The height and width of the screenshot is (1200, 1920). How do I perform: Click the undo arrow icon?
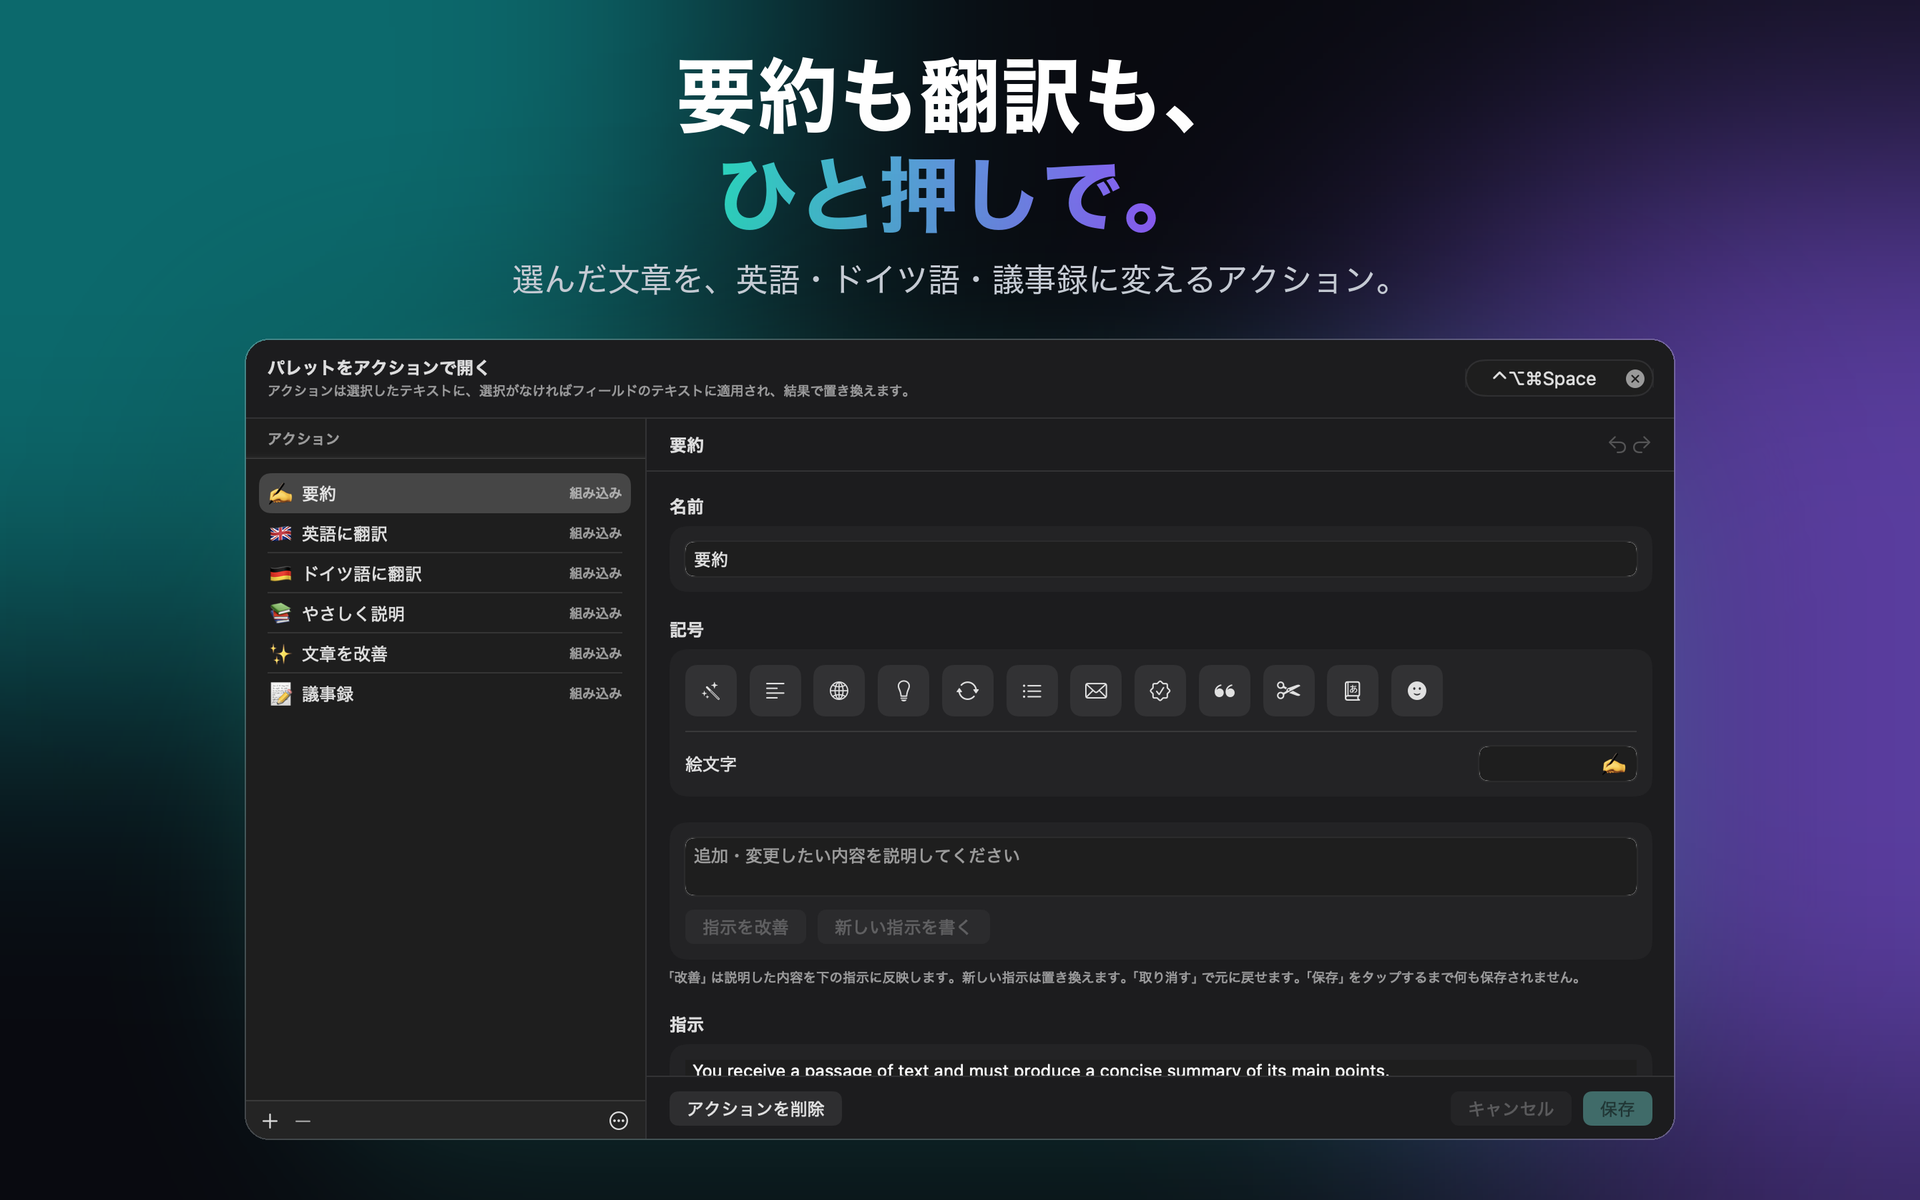pos(1617,445)
